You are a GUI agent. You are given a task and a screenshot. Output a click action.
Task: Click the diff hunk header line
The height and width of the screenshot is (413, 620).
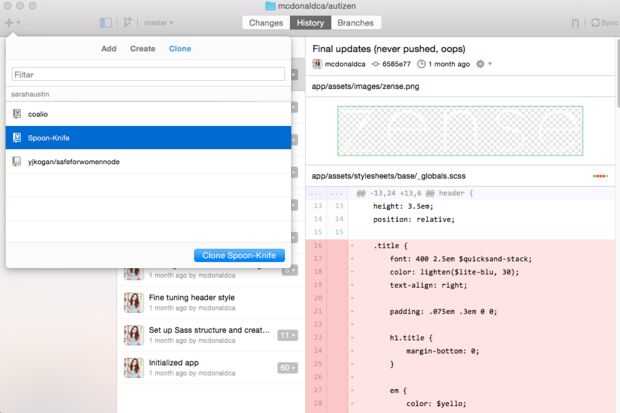(461, 193)
